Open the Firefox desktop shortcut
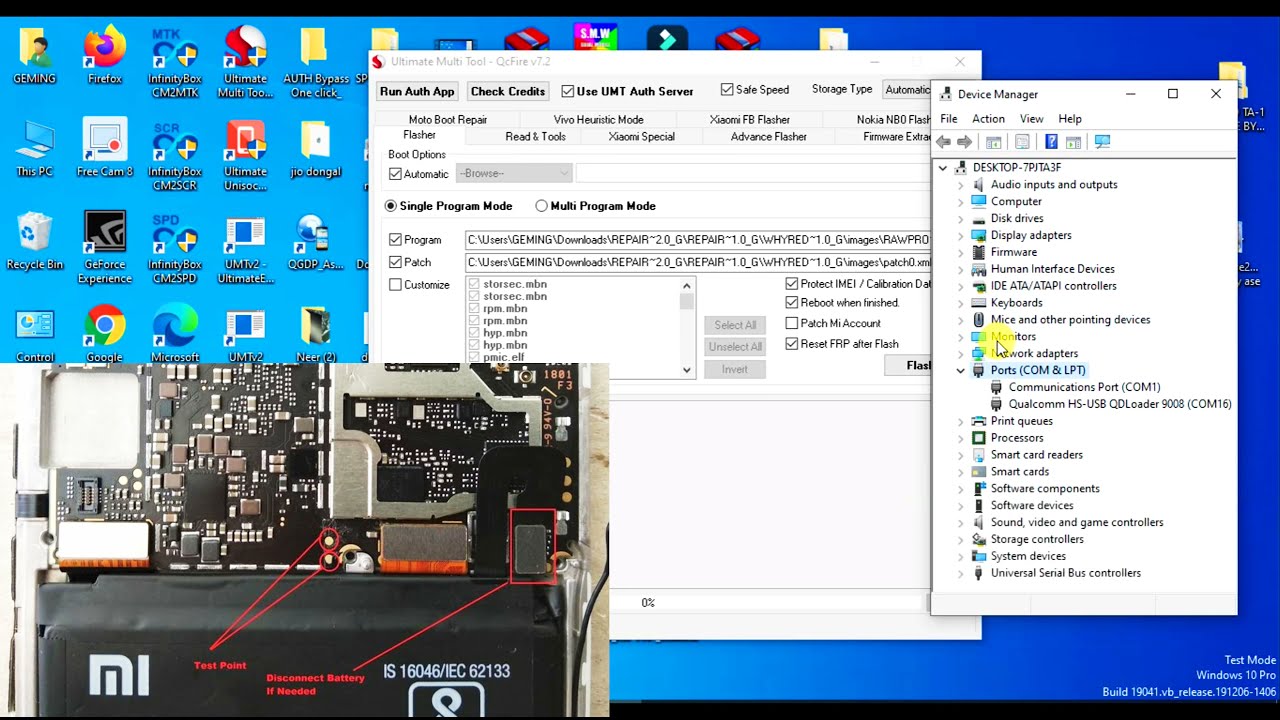This screenshot has width=1280, height=720. point(105,56)
